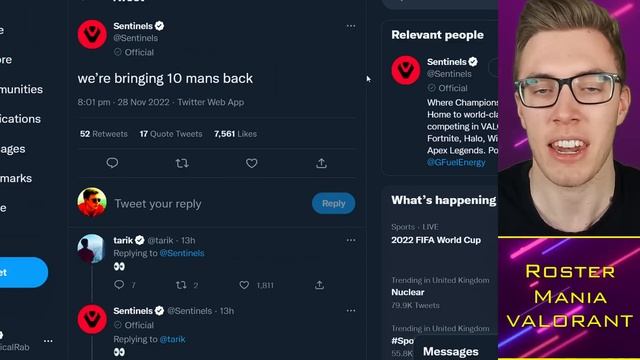
Task: Retweet the Sentinels main tweet
Action: [182, 163]
